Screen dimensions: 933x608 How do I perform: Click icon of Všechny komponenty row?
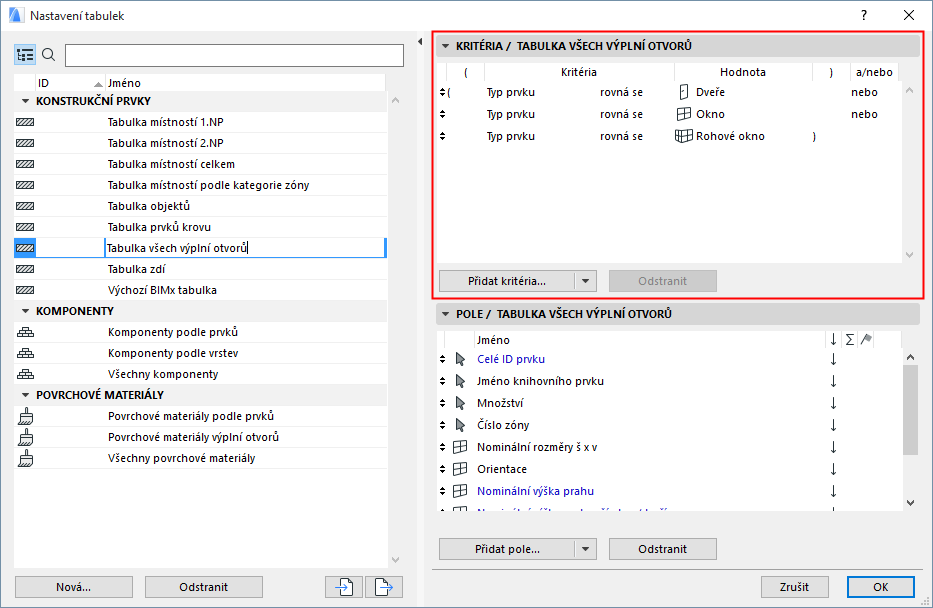click(x=26, y=374)
